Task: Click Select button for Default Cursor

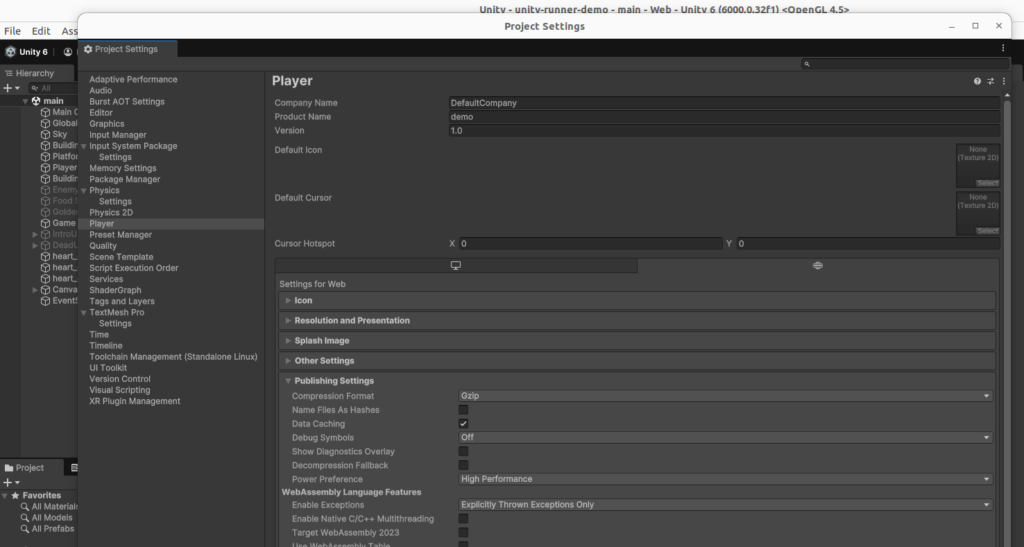Action: [x=987, y=231]
